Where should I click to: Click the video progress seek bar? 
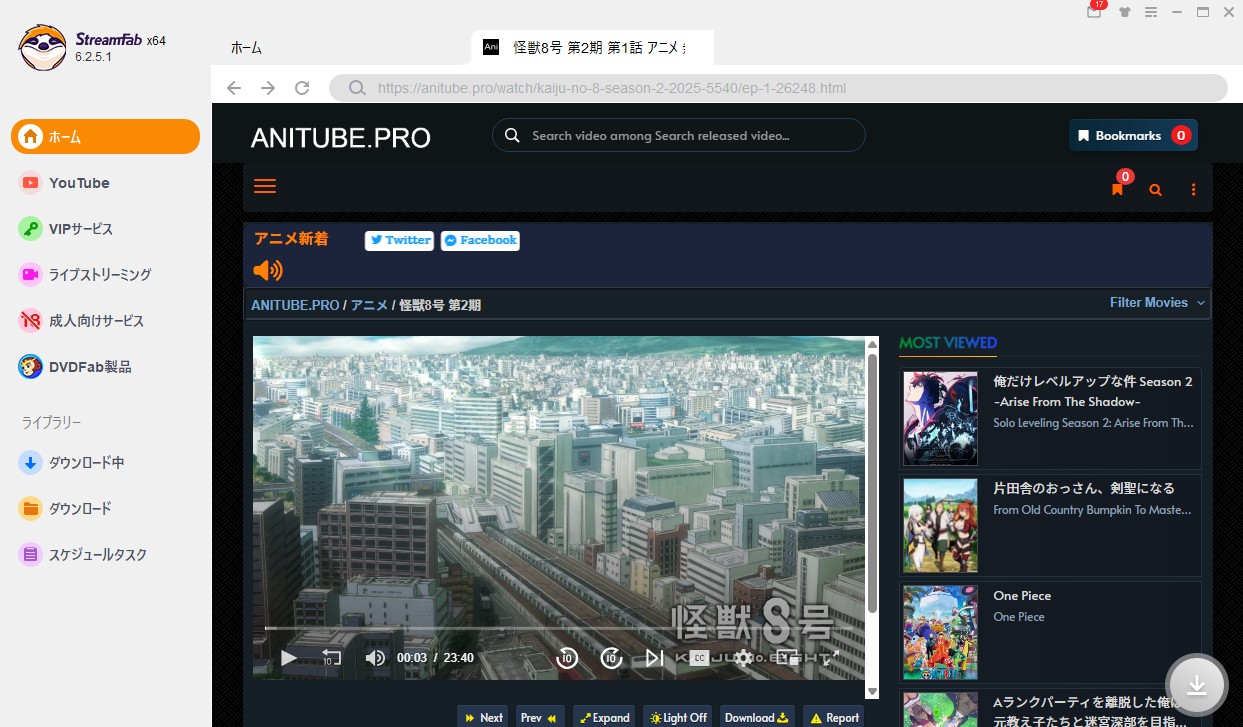[560, 628]
